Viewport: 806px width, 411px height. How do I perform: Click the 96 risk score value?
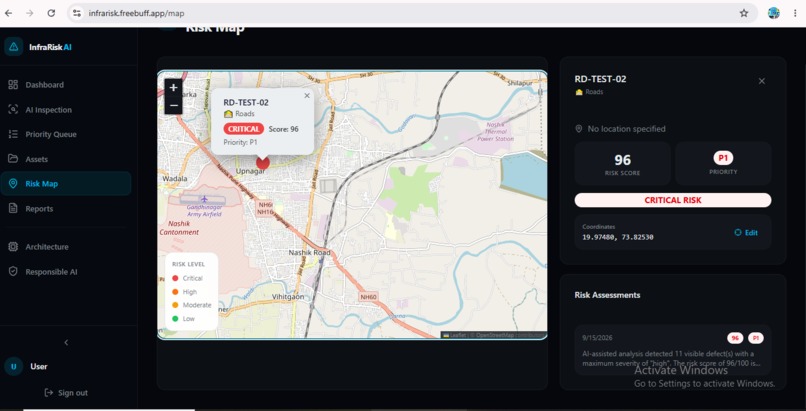622,160
